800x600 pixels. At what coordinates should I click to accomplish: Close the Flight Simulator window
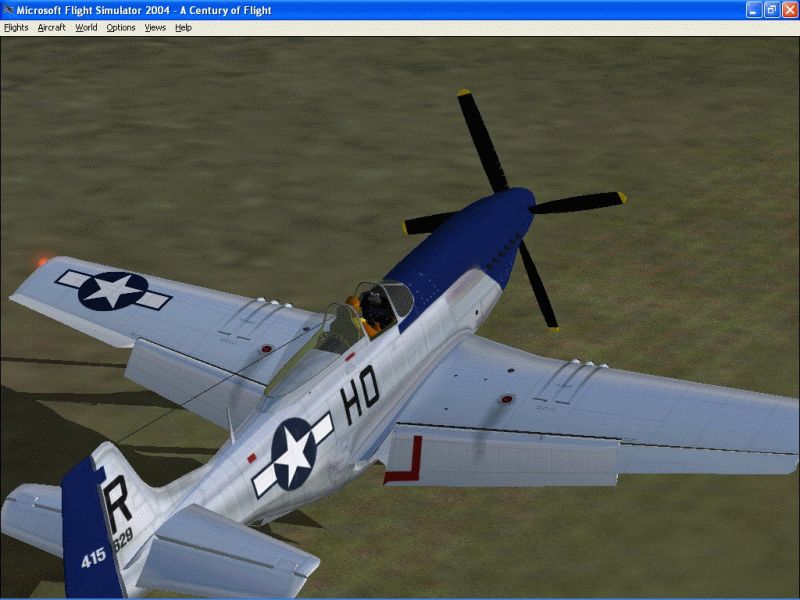790,10
